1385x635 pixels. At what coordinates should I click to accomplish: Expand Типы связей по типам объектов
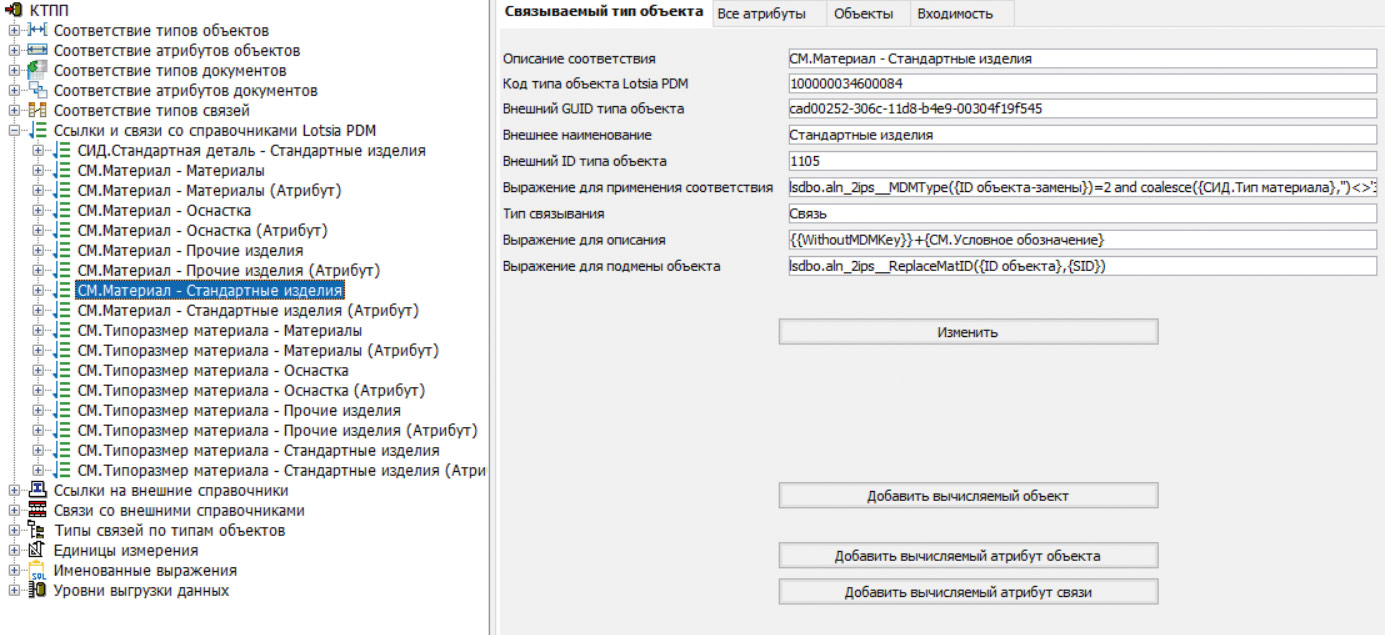[14, 531]
